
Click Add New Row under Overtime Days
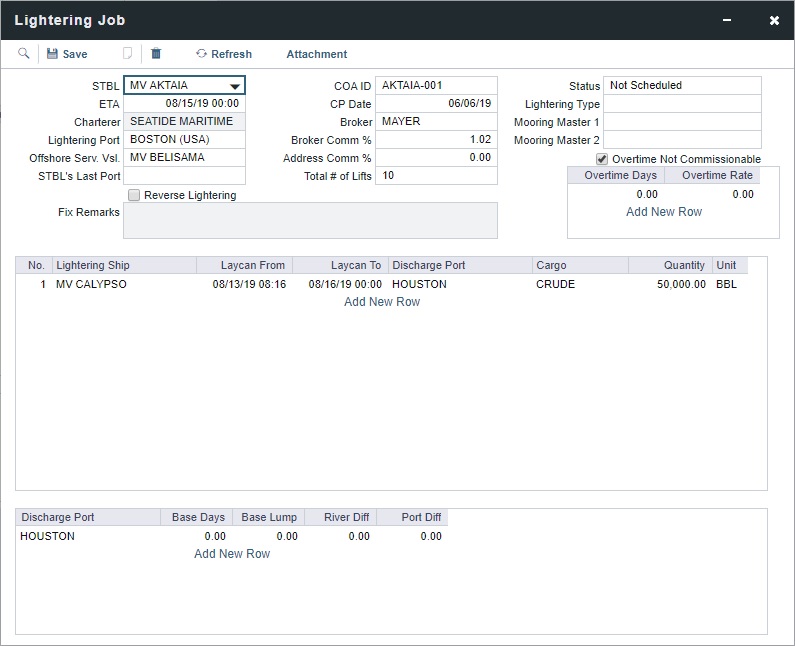coord(664,212)
